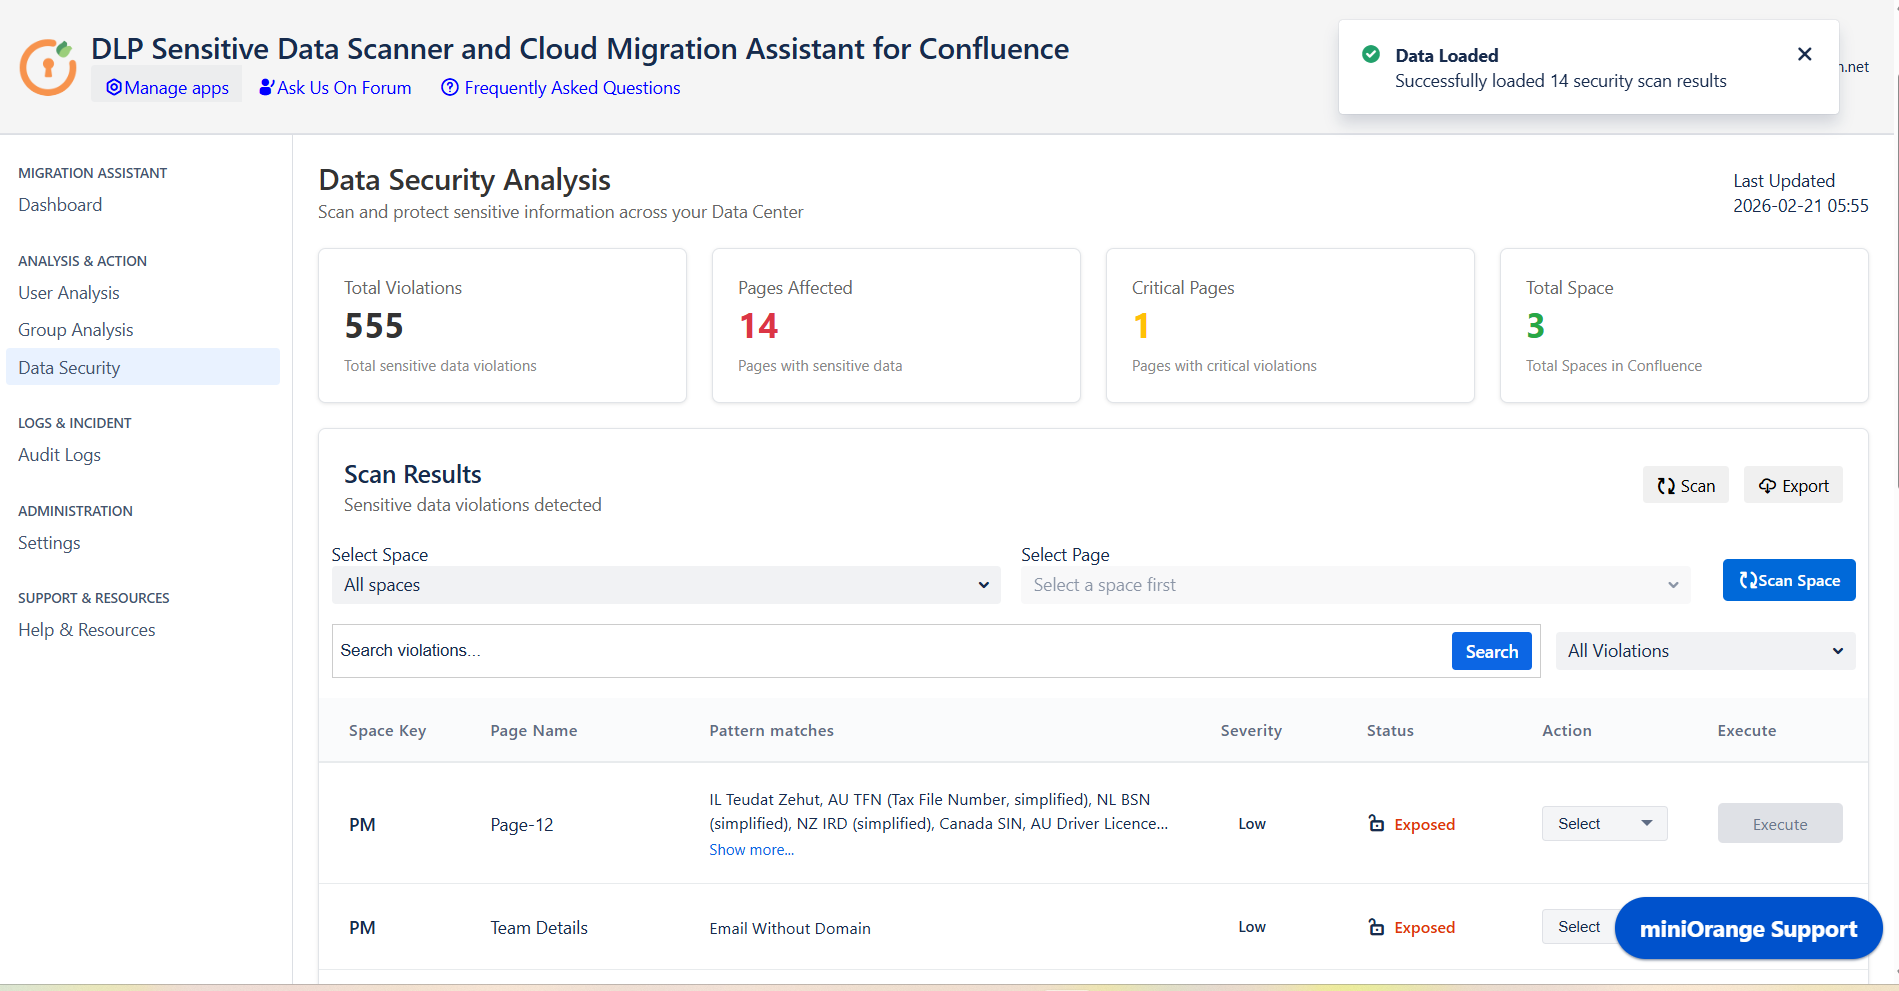Viewport: 1899px width, 991px height.
Task: Click the Execute button for Page-12
Action: (x=1780, y=823)
